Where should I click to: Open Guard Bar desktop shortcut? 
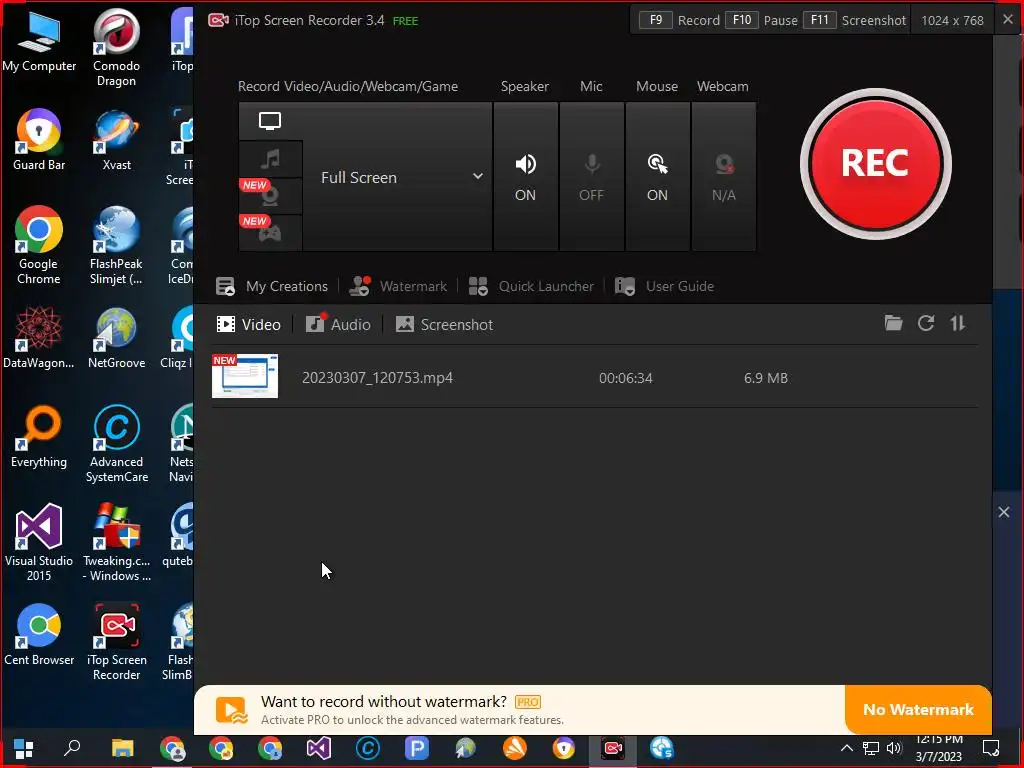pyautogui.click(x=39, y=140)
